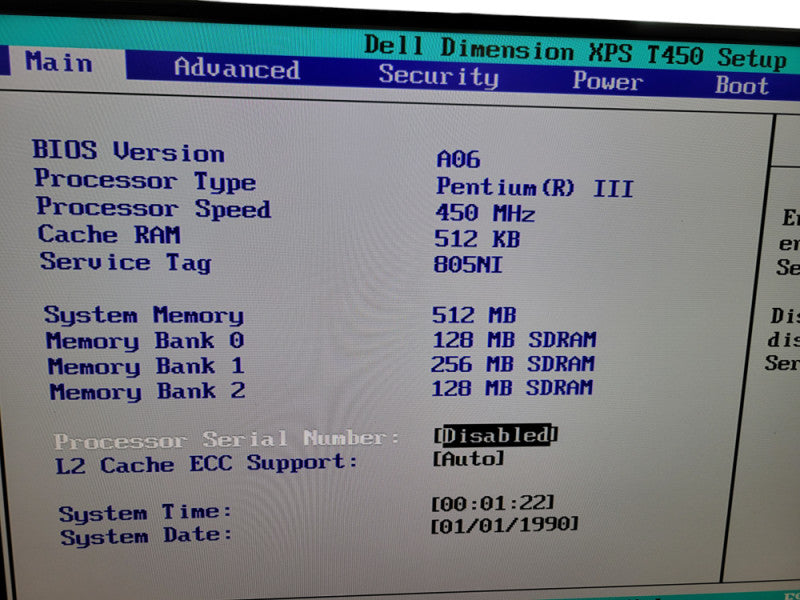
Task: Open the Security tab
Action: (x=439, y=77)
